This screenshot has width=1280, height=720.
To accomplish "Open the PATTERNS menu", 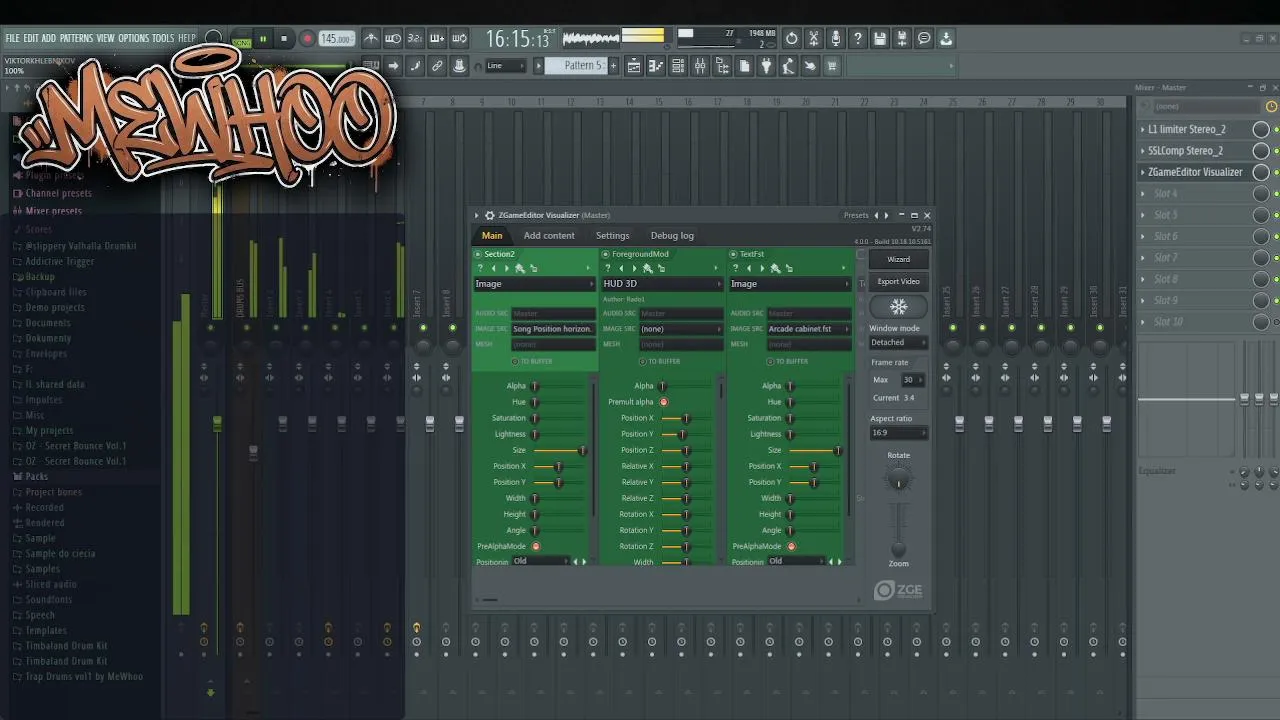I will (76, 38).
